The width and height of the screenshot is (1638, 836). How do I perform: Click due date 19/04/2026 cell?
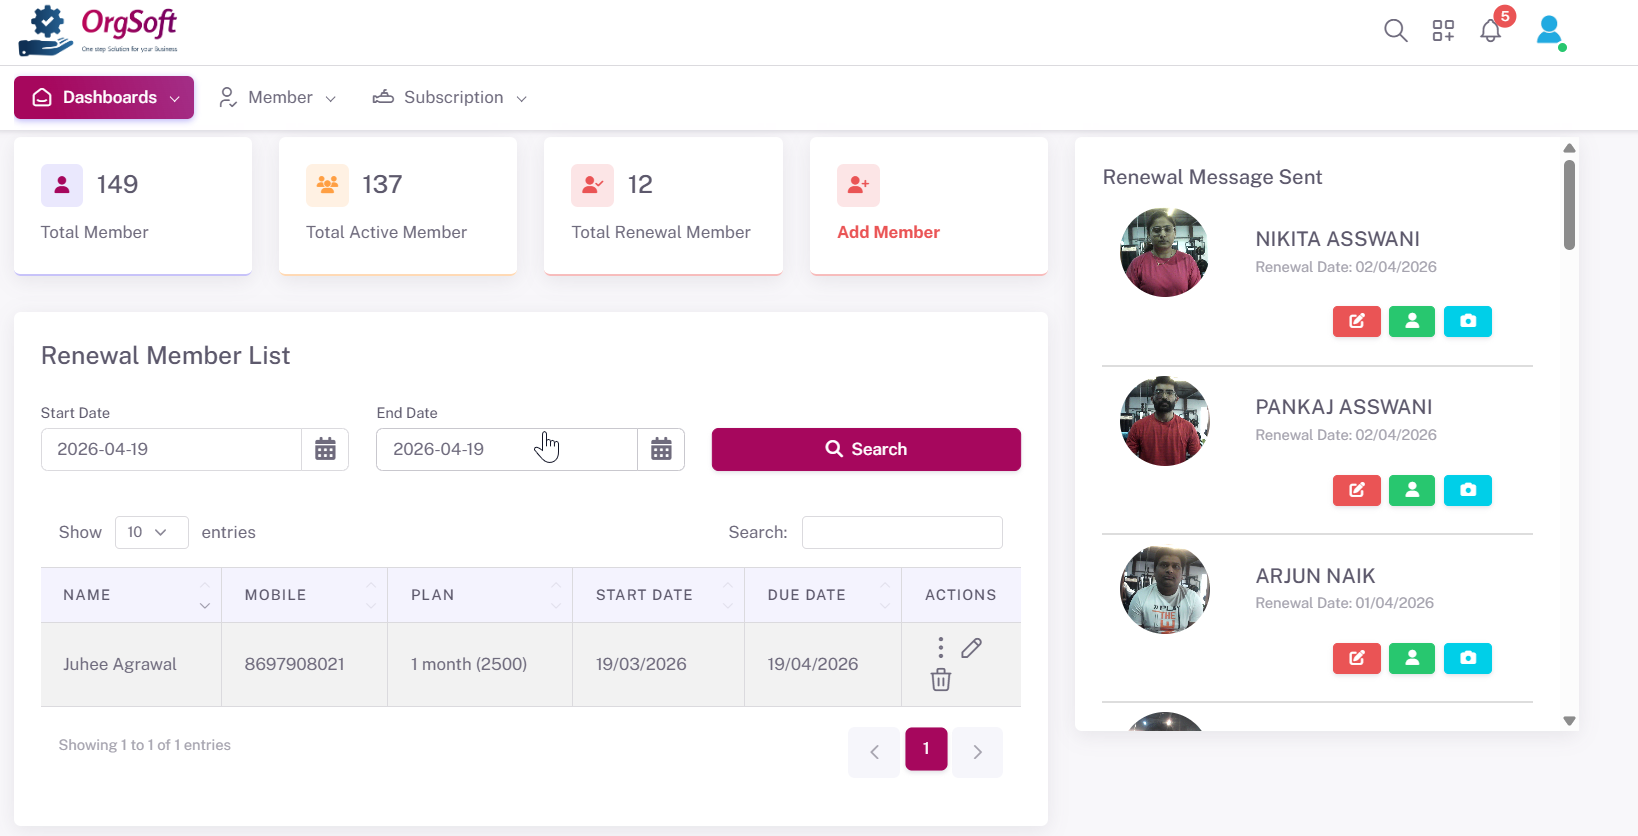coord(823,664)
